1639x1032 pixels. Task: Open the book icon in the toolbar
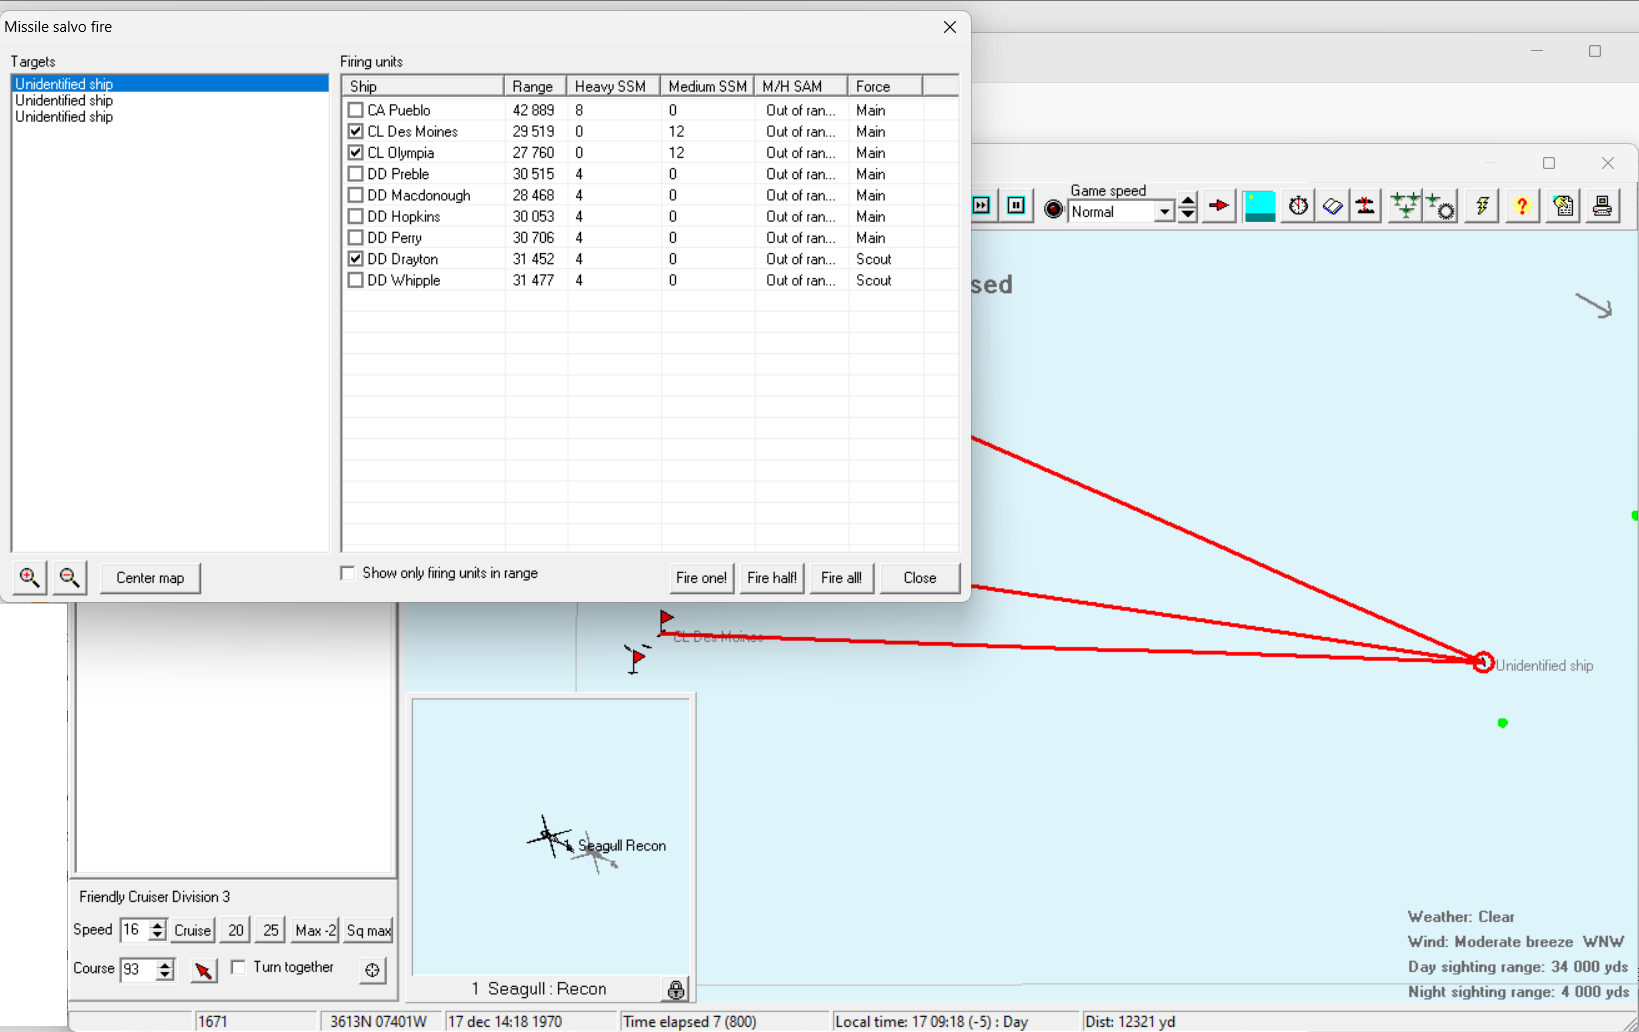click(1332, 206)
